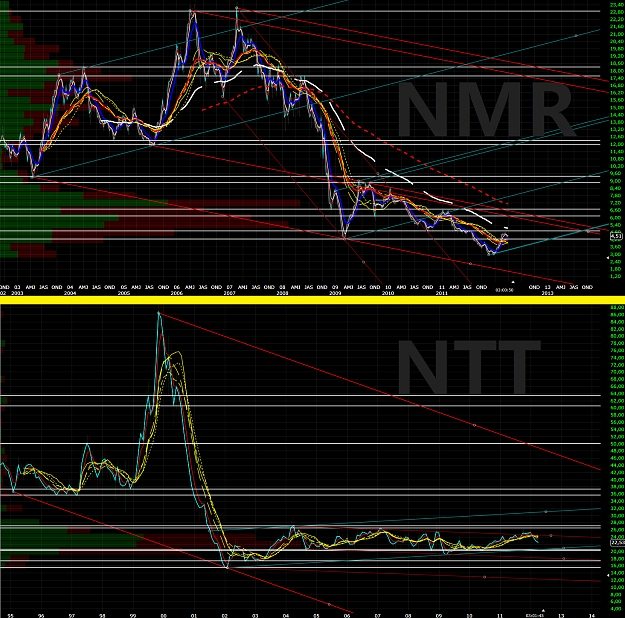Click the NMR 2009 low trendline anchor

click(x=344, y=238)
